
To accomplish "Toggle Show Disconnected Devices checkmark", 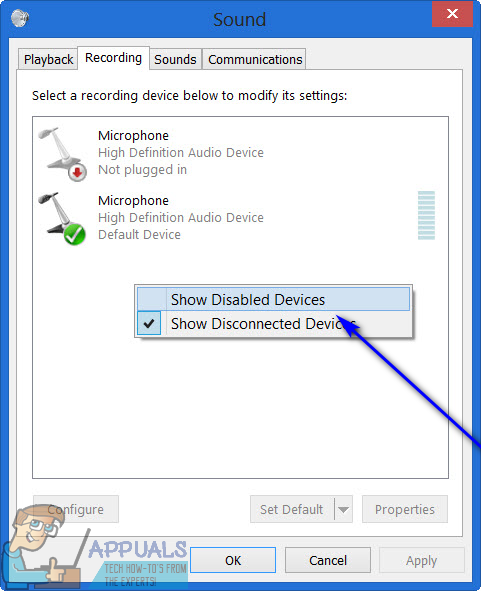I will coord(149,323).
